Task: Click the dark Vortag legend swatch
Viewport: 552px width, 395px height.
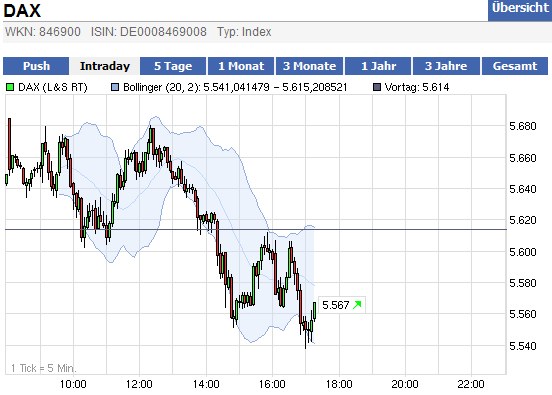Action: [x=377, y=87]
